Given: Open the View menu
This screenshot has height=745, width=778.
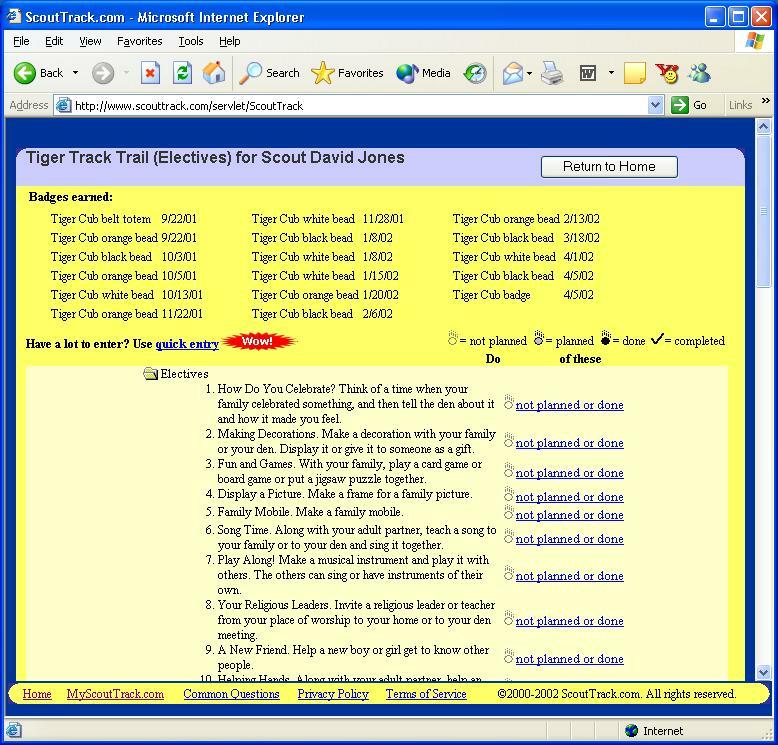Looking at the screenshot, I should pyautogui.click(x=90, y=41).
